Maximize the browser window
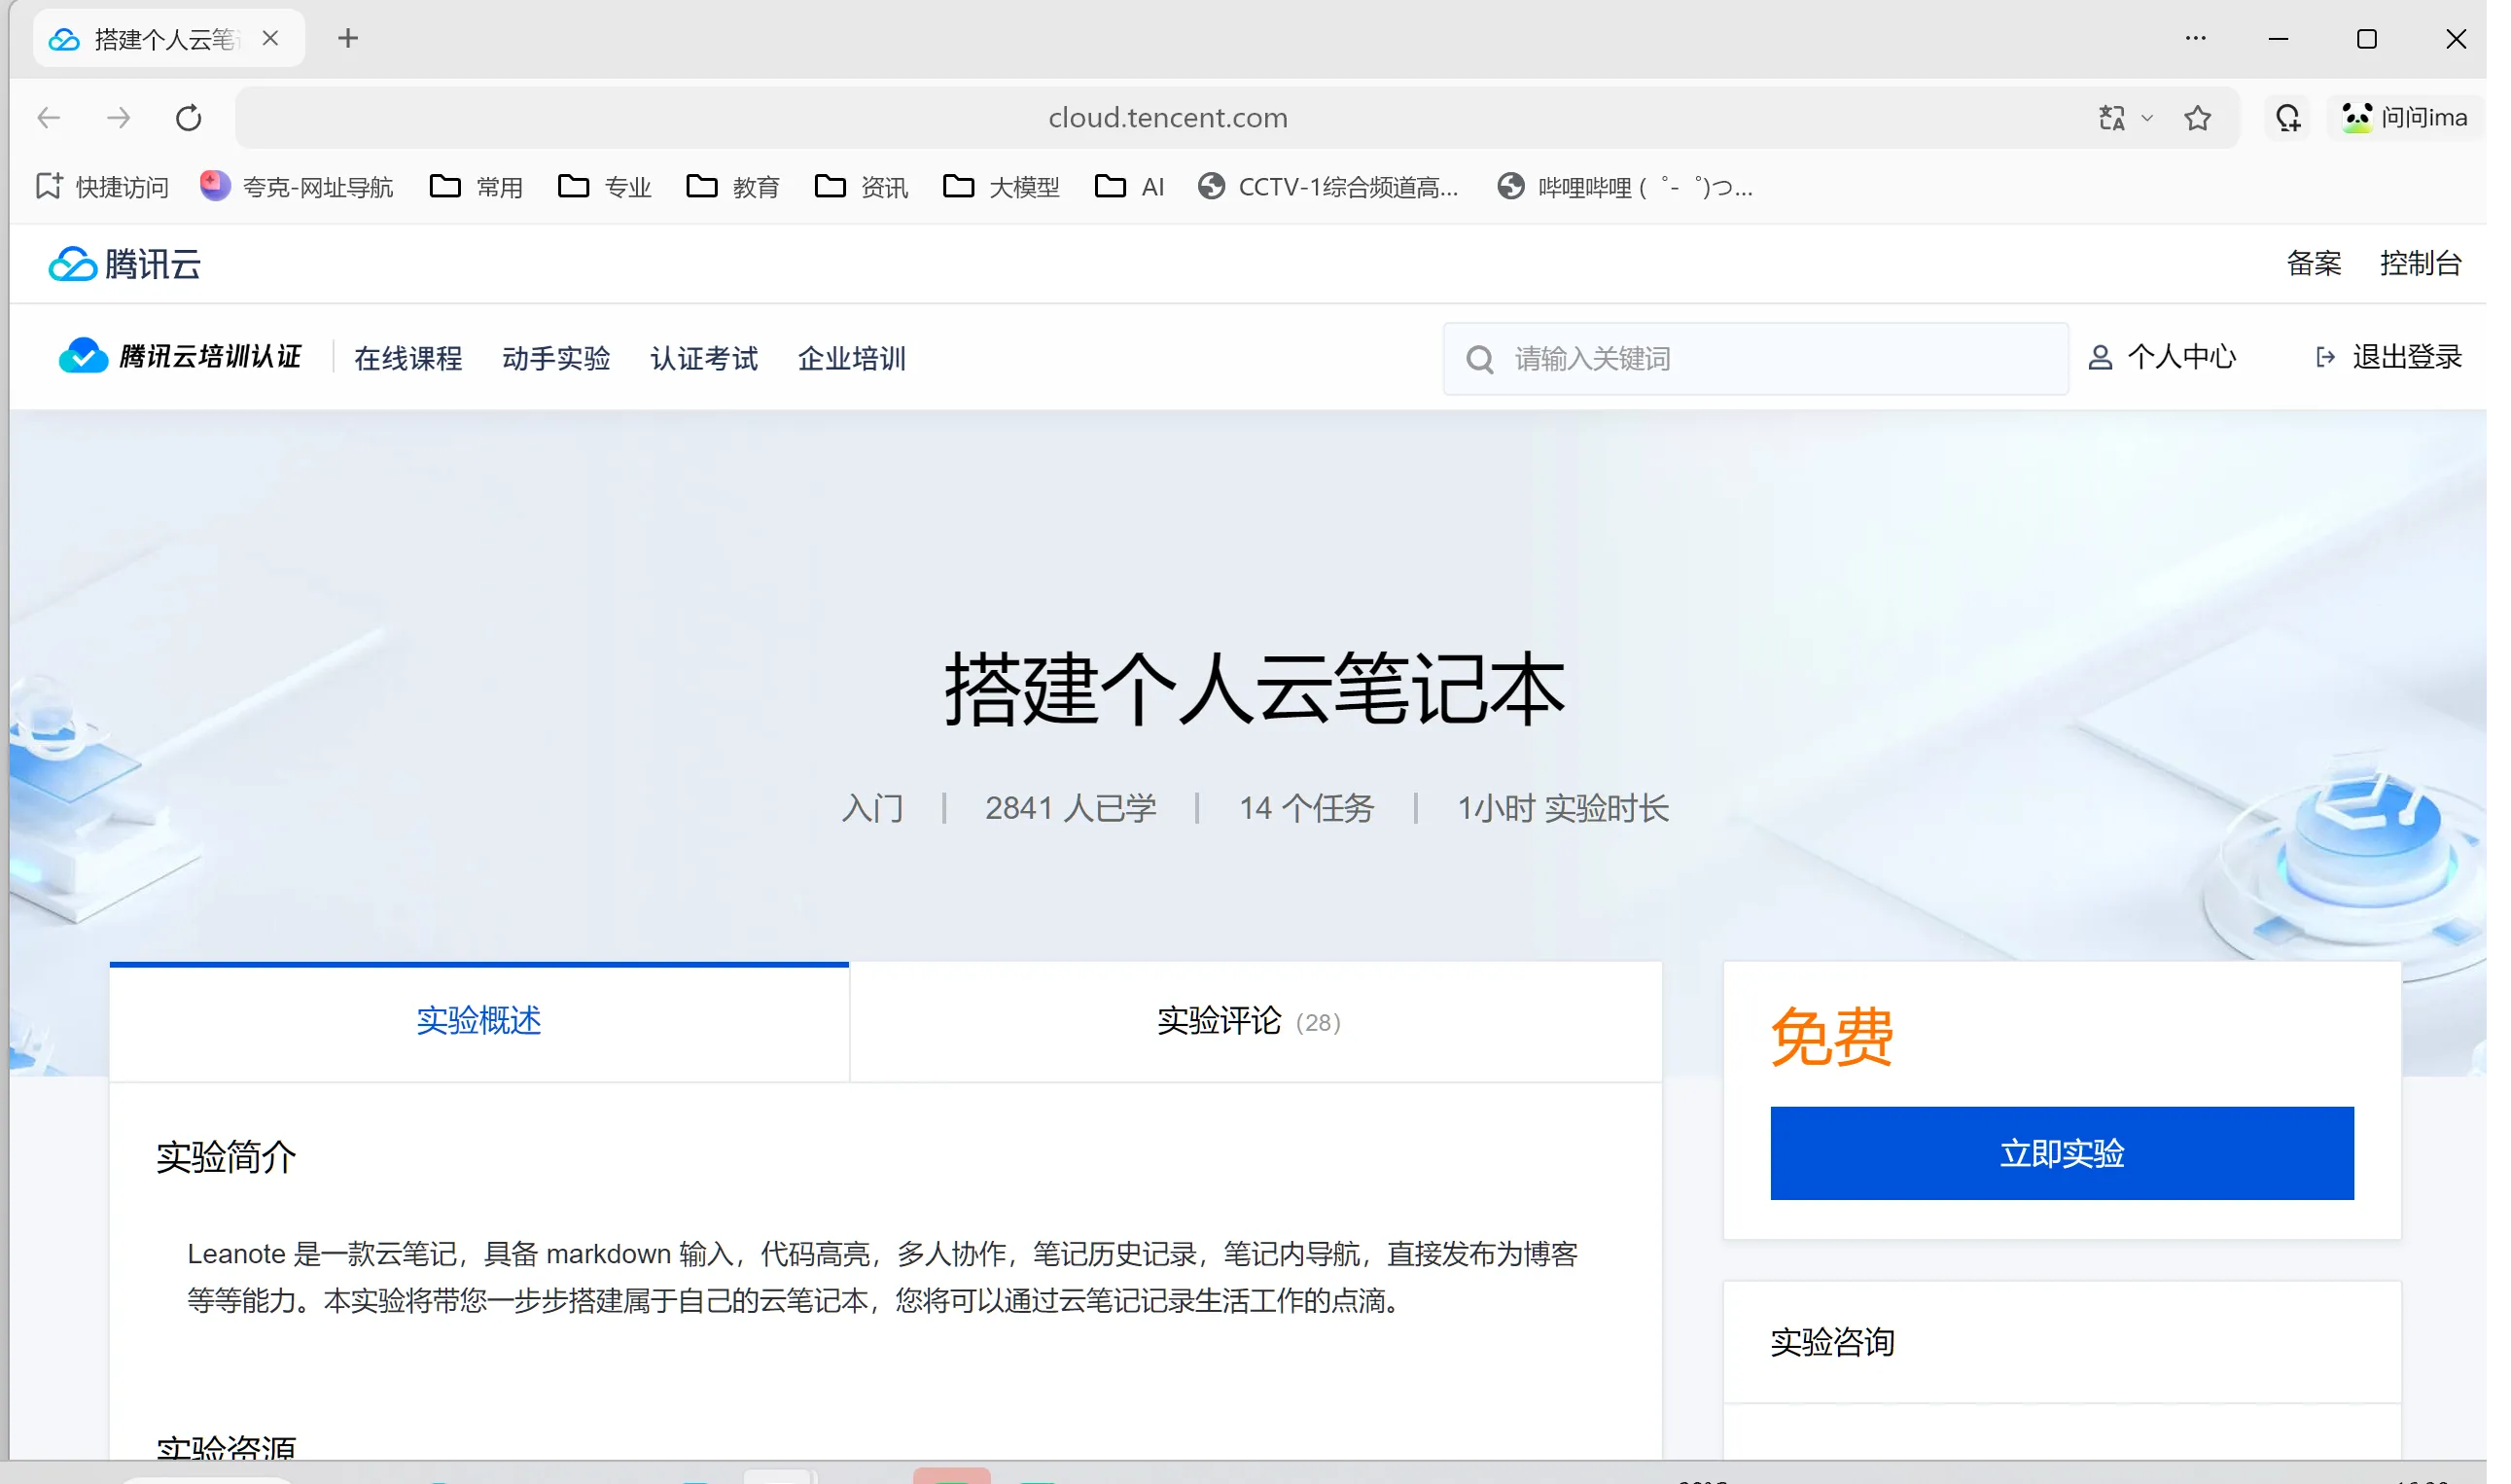Viewport: 2511px width, 1484px height. click(x=2367, y=38)
